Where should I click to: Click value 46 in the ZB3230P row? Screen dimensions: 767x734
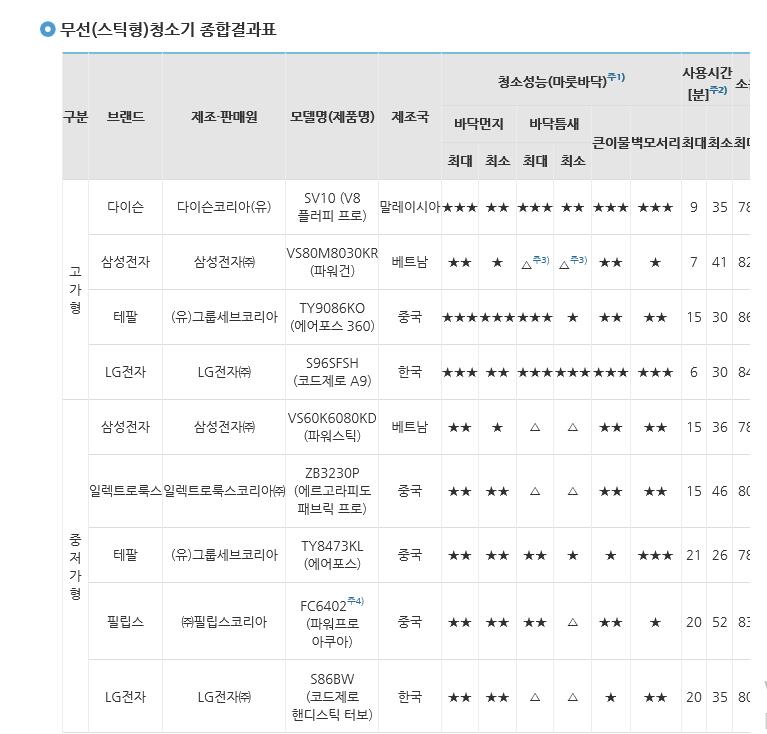(720, 491)
